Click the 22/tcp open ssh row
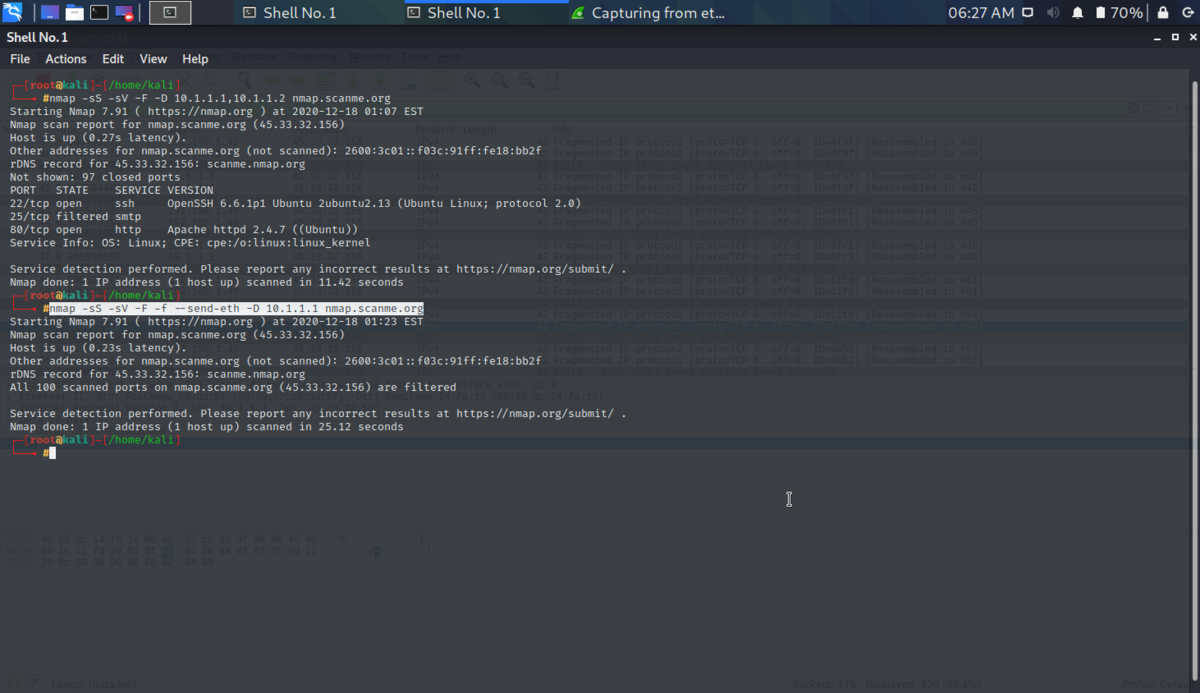The image size is (1200, 693). click(x=295, y=203)
